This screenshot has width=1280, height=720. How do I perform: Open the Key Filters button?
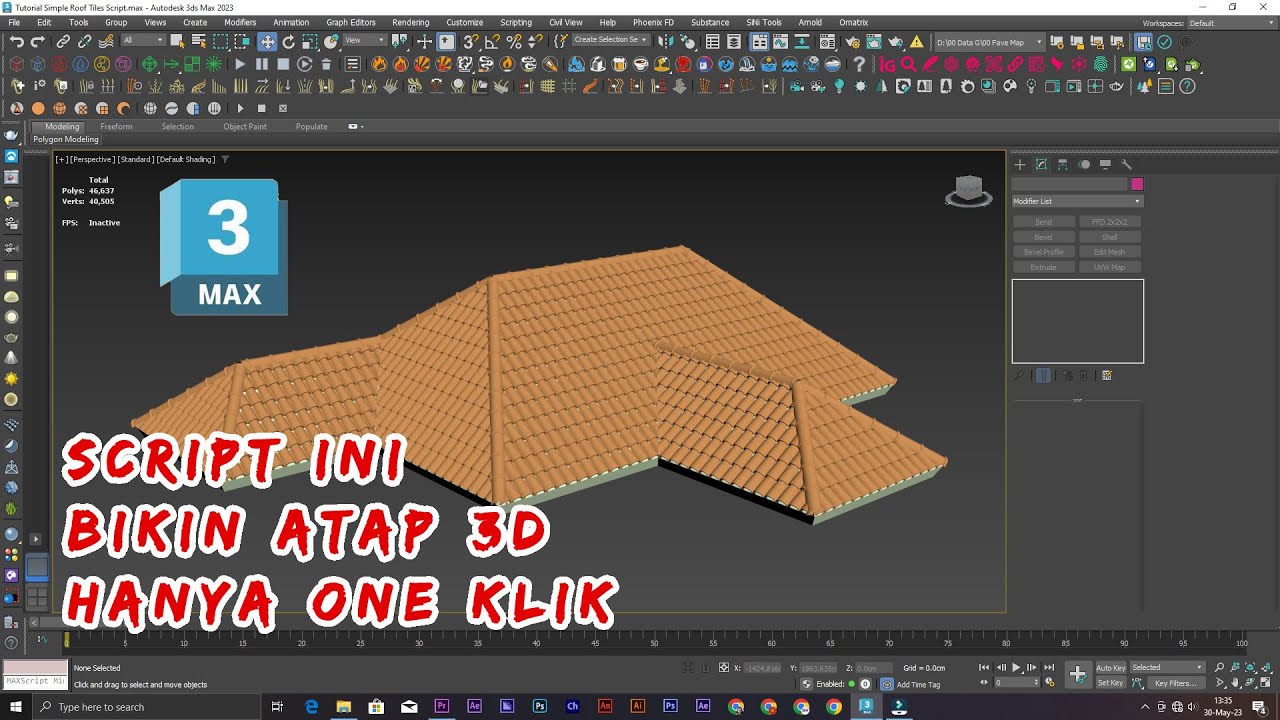click(x=1175, y=683)
